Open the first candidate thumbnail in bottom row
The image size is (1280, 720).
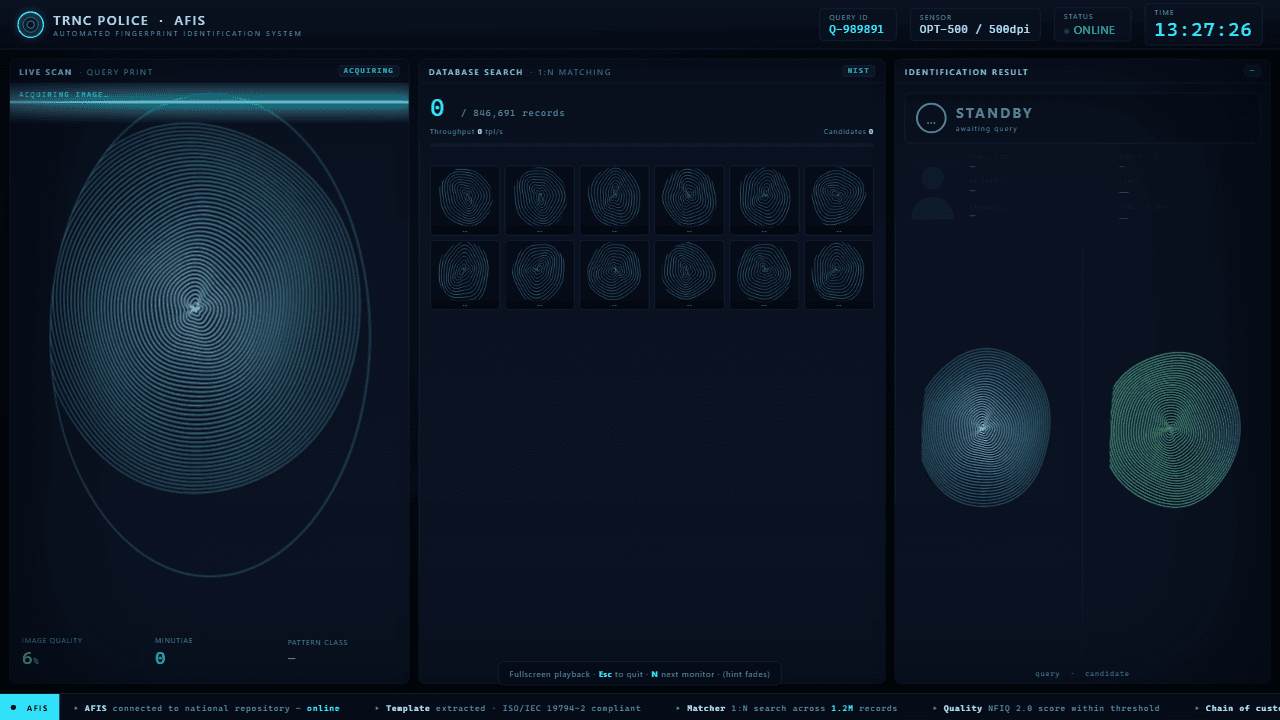coord(465,275)
